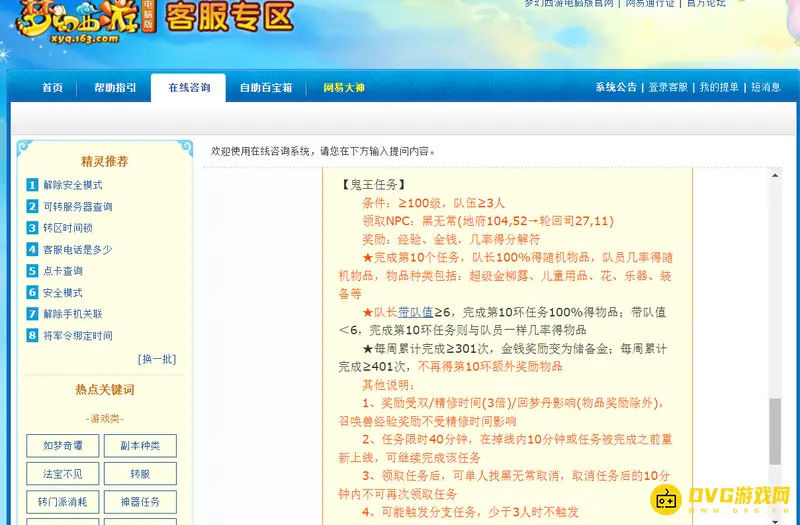The height and width of the screenshot is (525, 800).
Task: Select the 神器任务 keyword button
Action: pos(140,502)
